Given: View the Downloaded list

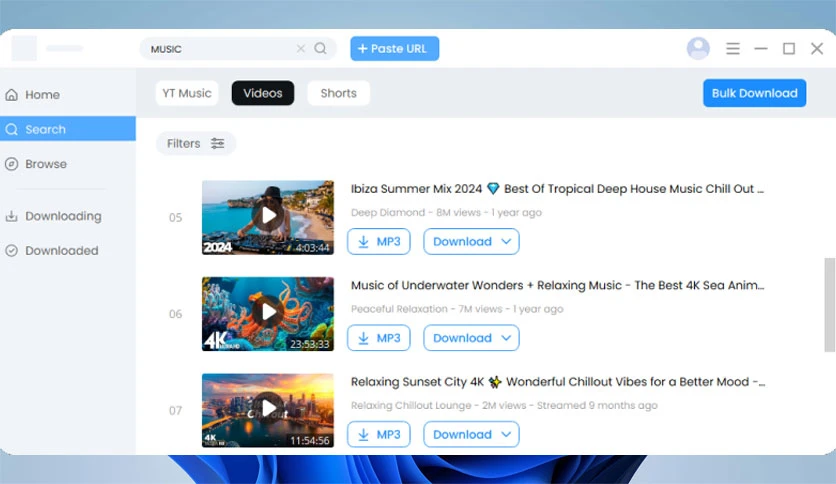Looking at the screenshot, I should pos(68,251).
